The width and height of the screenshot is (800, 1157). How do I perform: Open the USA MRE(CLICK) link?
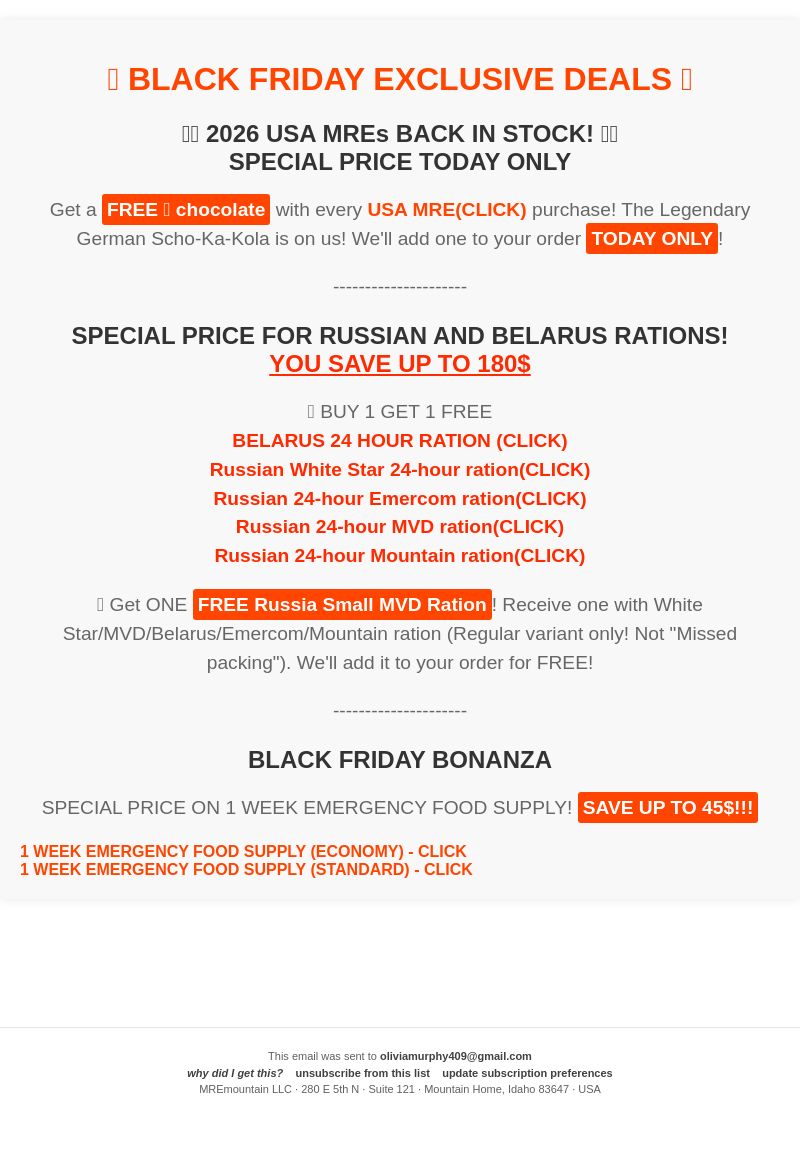pyautogui.click(x=446, y=210)
